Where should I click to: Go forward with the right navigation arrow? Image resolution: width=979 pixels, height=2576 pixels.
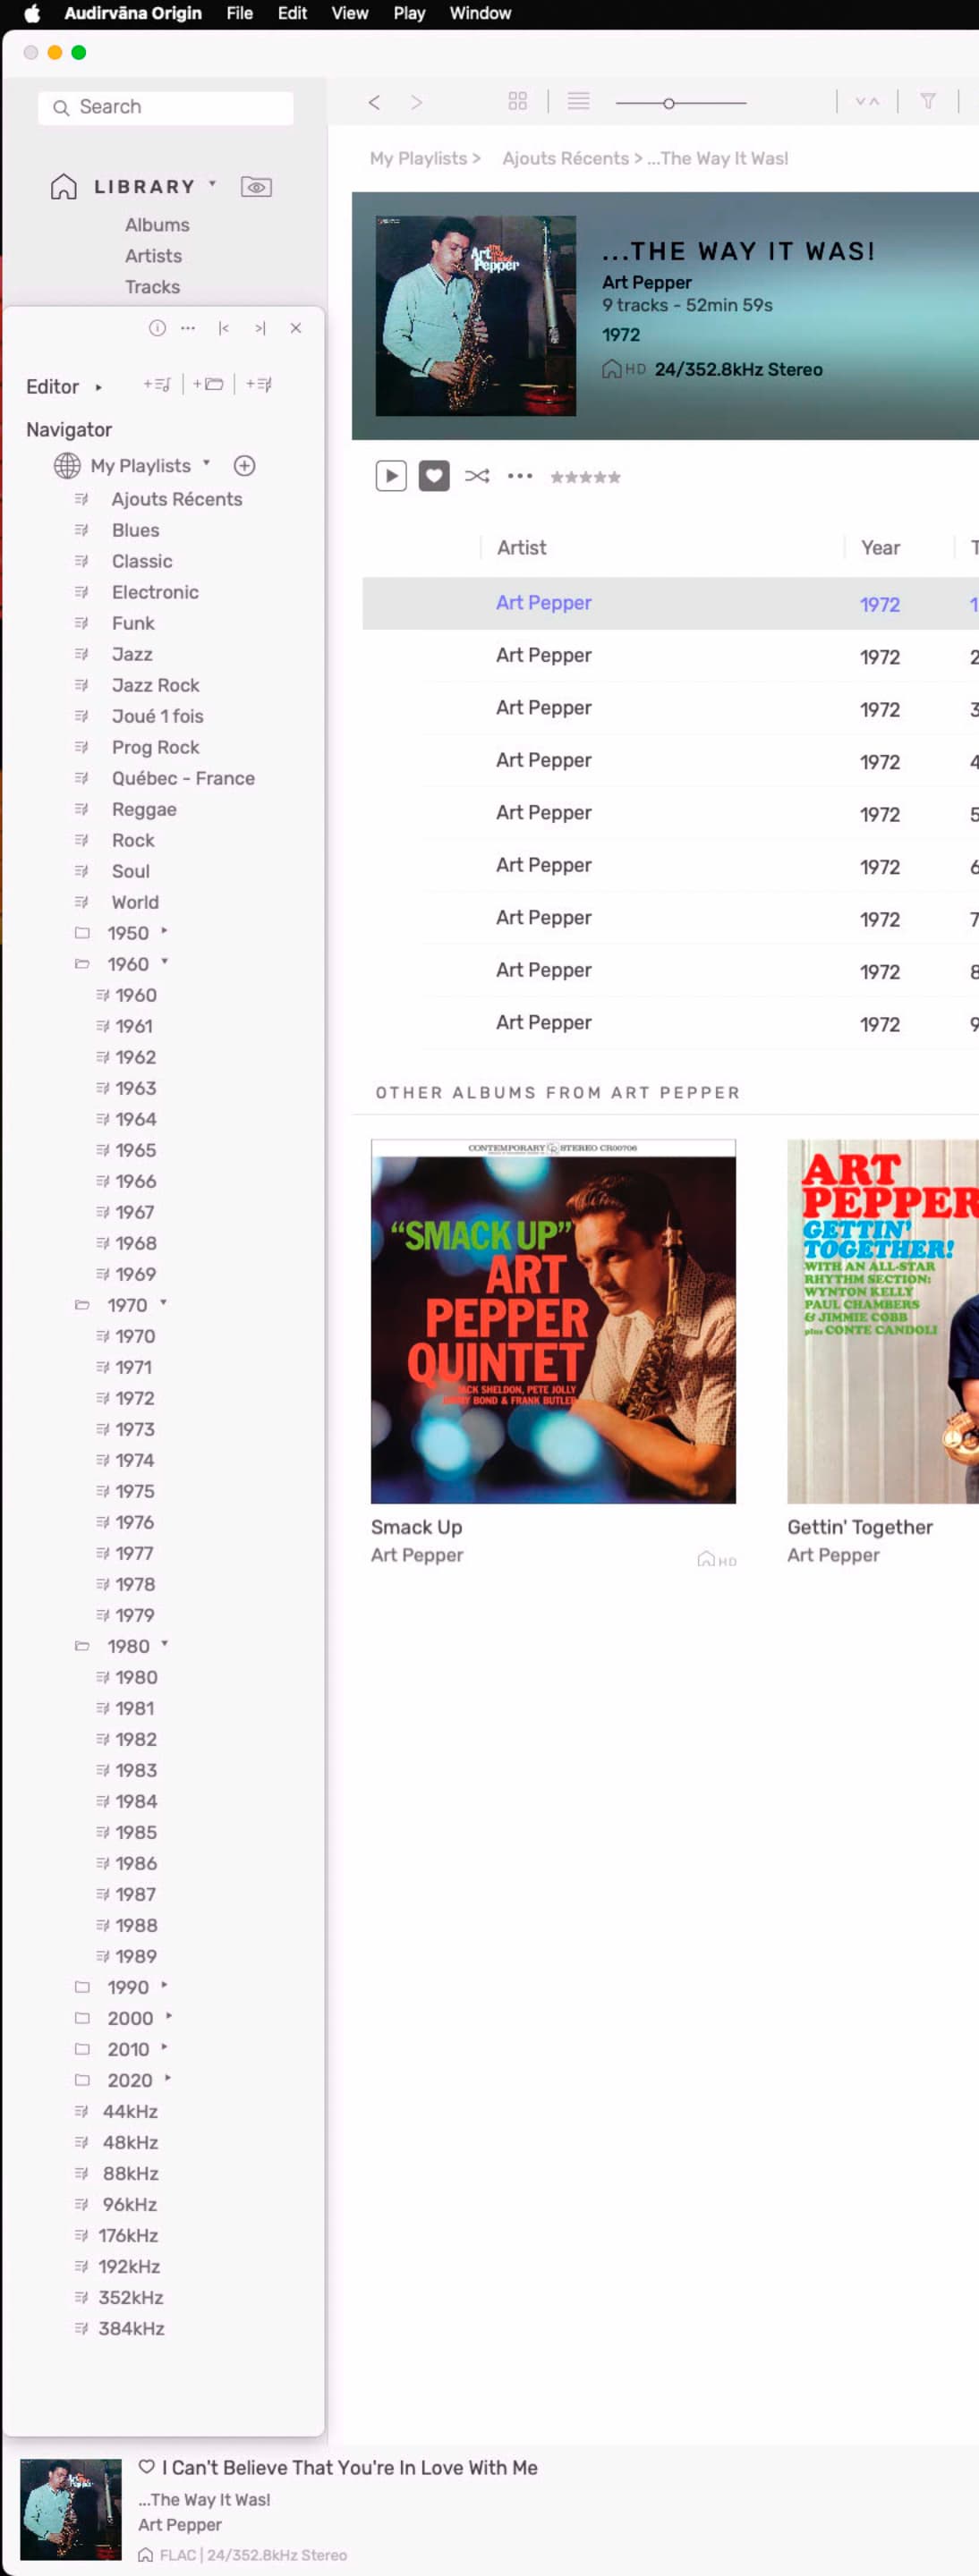point(417,102)
